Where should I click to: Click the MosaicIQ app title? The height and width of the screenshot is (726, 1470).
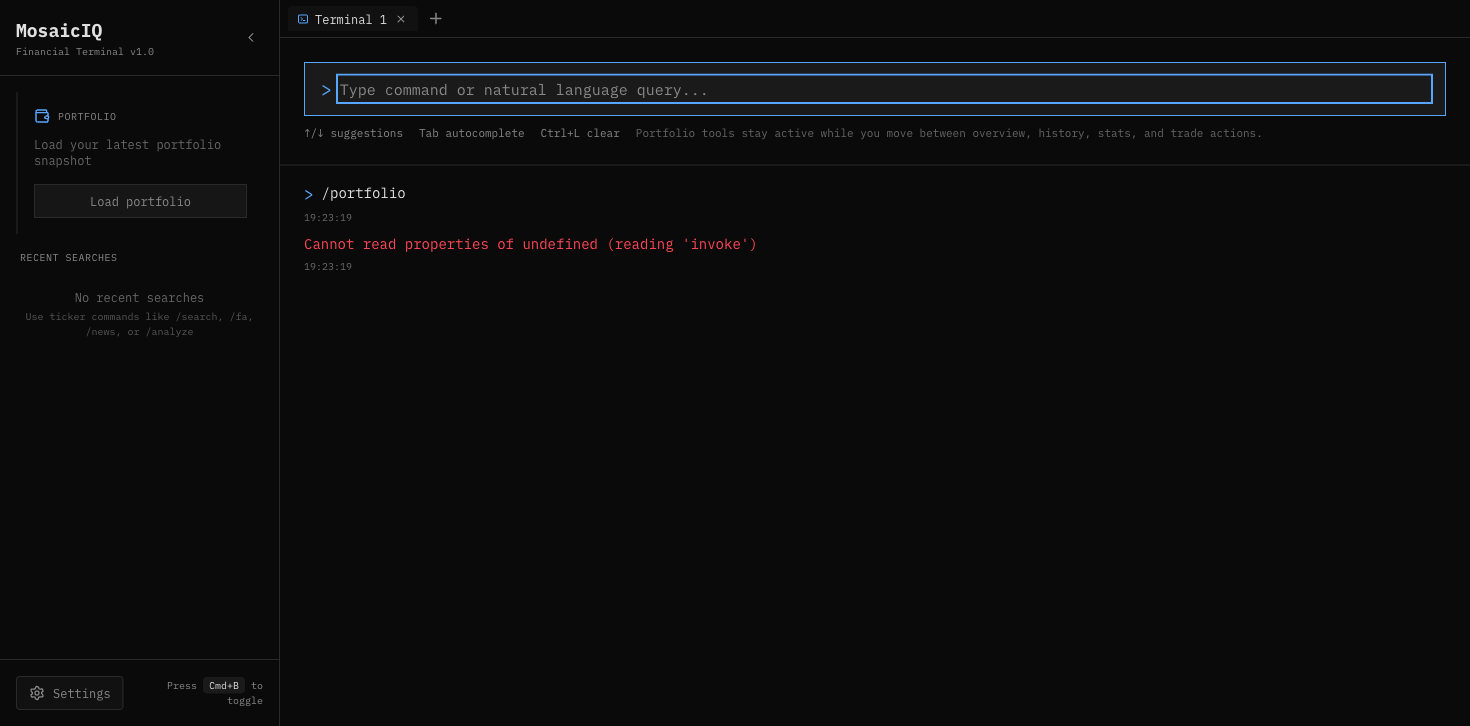[59, 30]
